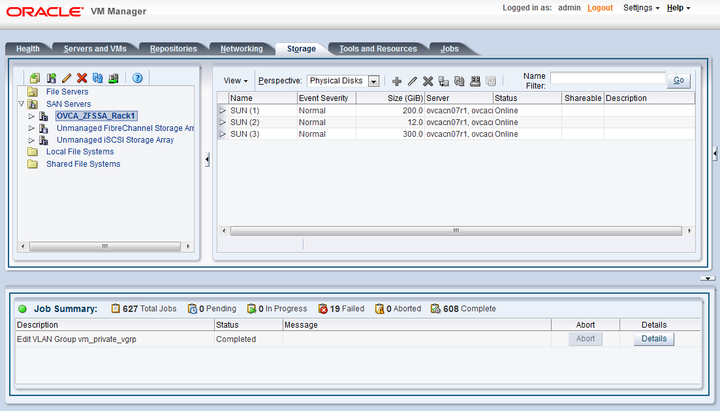720x411 pixels.
Task: Click the SAN Servers folder icon
Action: pos(33,104)
